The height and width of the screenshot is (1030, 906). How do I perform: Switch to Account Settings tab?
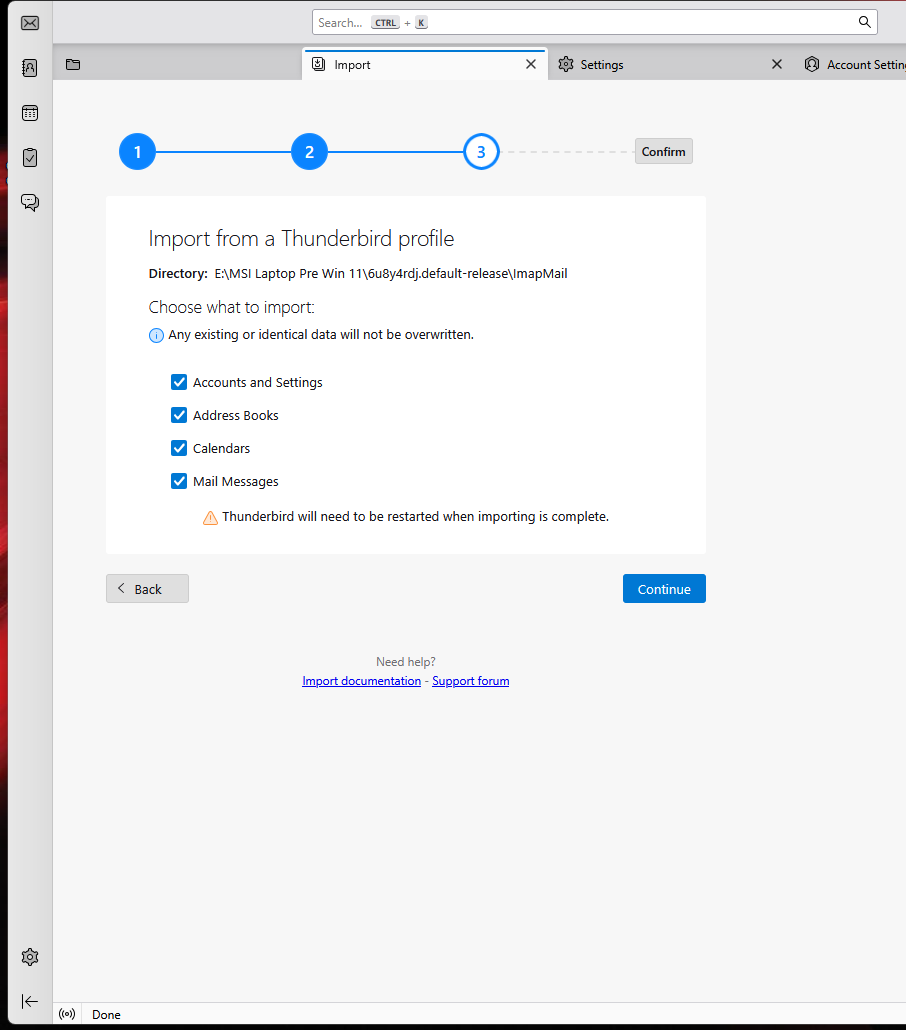(x=851, y=64)
